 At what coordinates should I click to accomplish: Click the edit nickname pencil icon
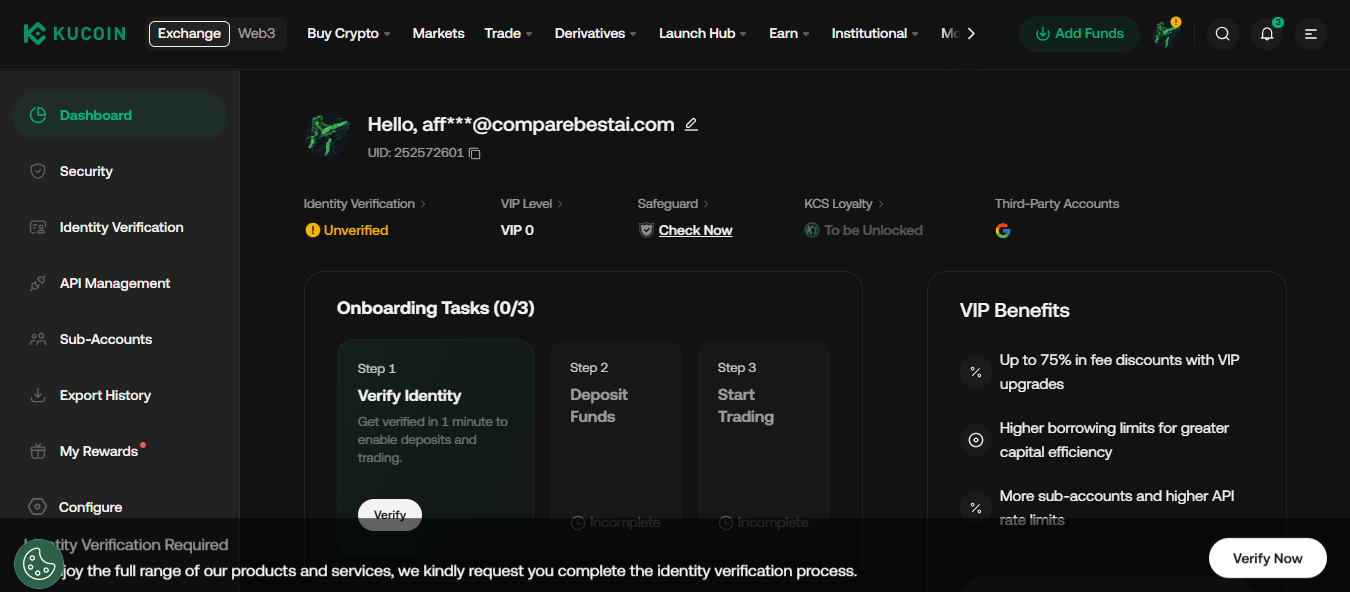[x=691, y=125]
